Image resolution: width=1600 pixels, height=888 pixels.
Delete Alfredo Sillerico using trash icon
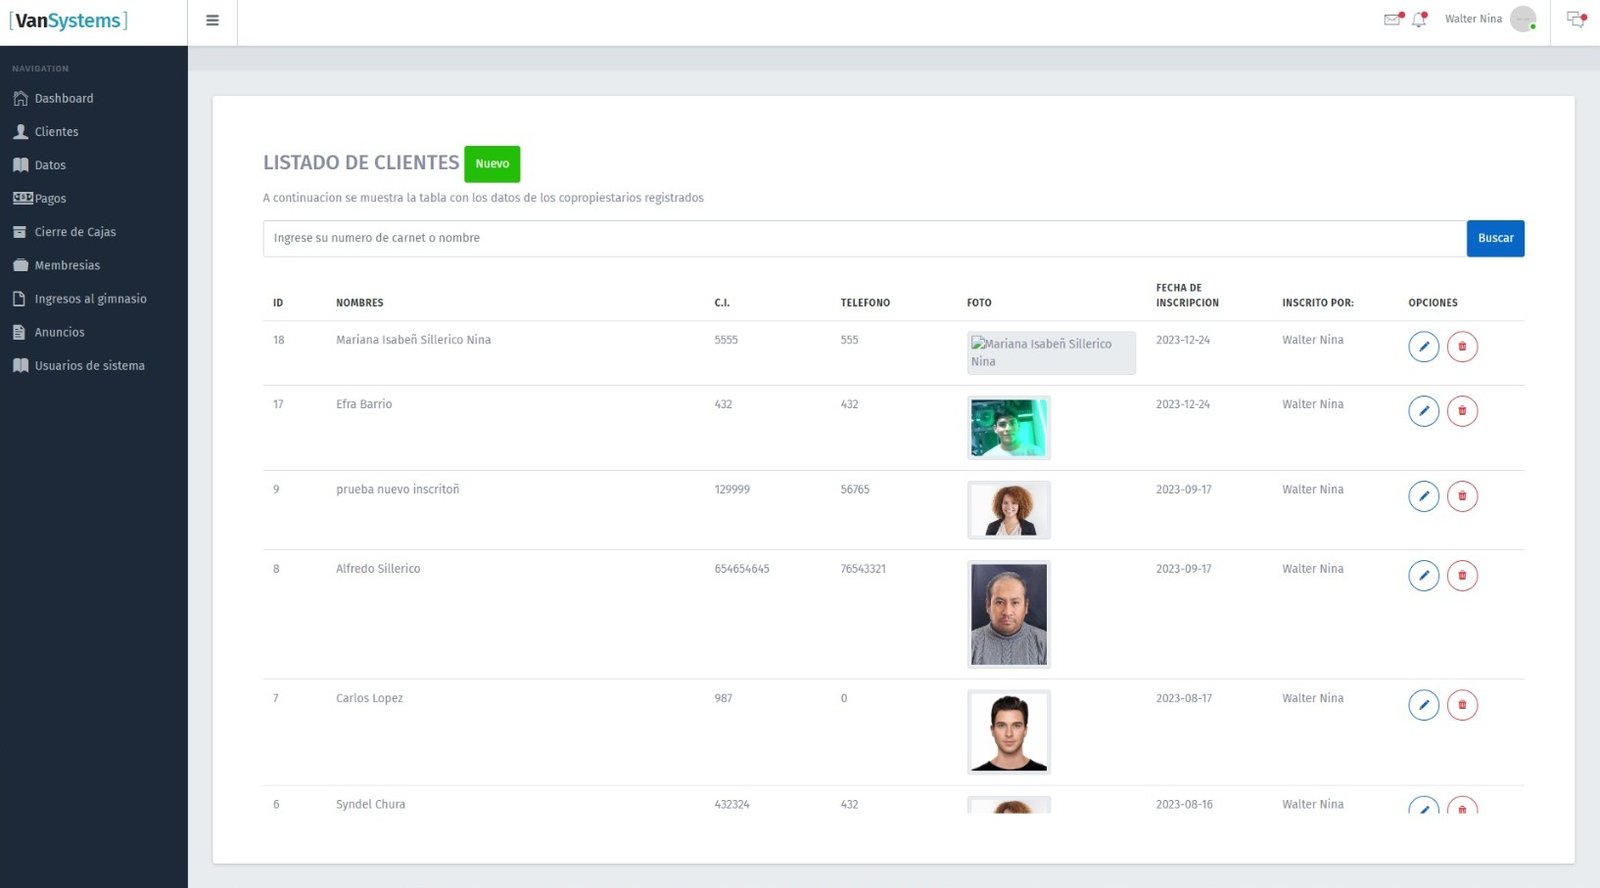click(x=1462, y=575)
